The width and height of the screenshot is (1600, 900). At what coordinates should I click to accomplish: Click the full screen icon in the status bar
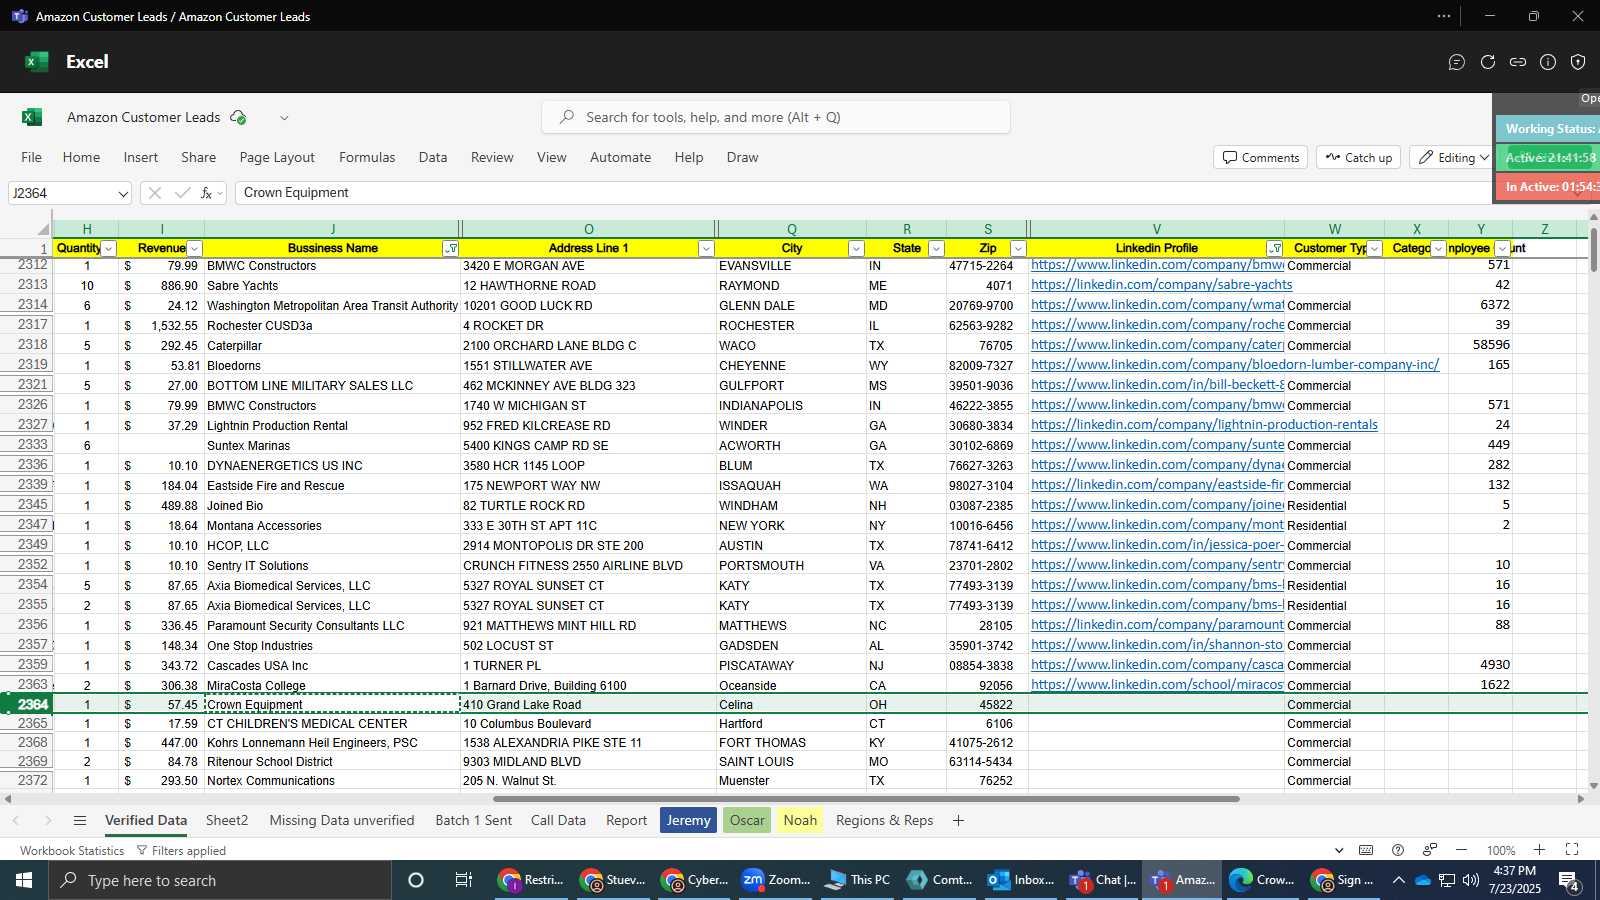point(1572,850)
